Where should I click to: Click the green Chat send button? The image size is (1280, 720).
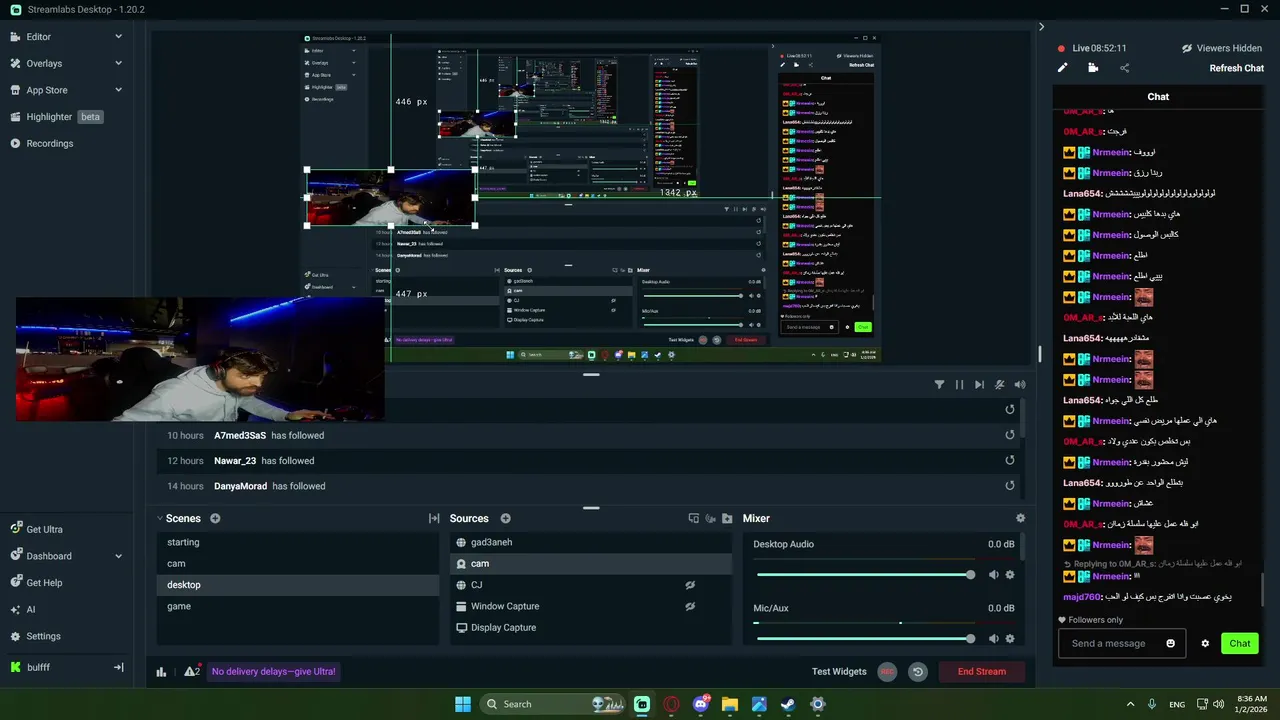tap(1240, 643)
